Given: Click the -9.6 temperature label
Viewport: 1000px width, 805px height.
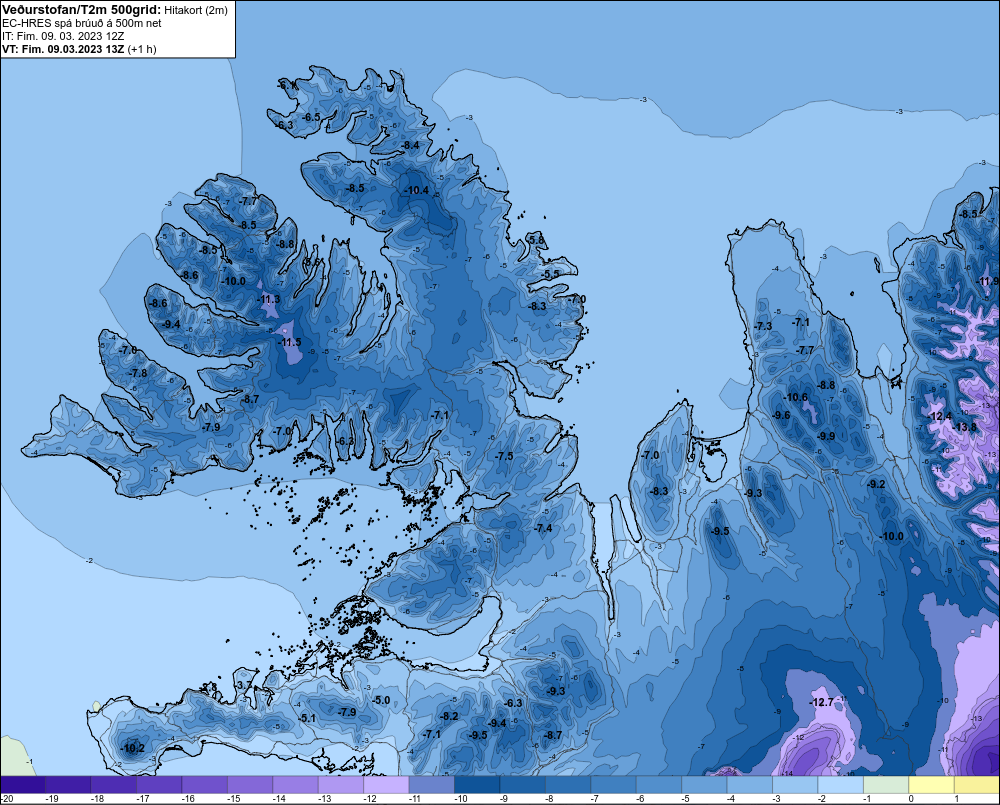Looking at the screenshot, I should coord(781,415).
